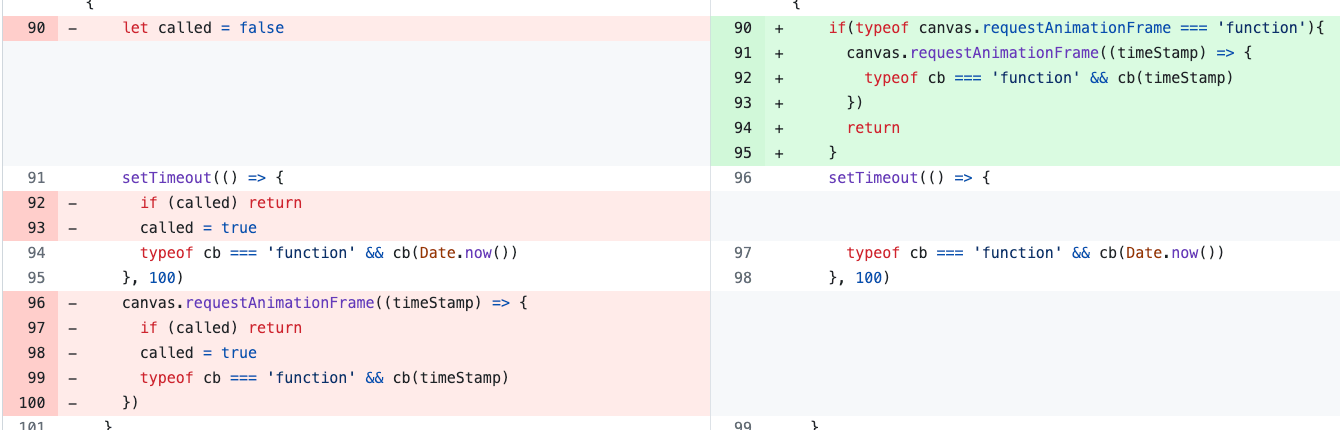Screen dimensions: 1340x430
Task: Click unchanged line number 96 on right side
Action: coord(742,178)
